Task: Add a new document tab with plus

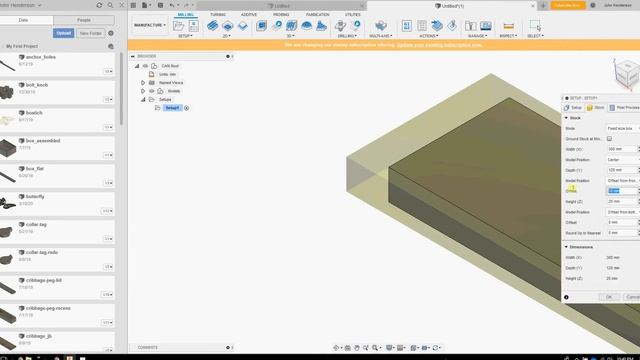Action: click(x=543, y=6)
